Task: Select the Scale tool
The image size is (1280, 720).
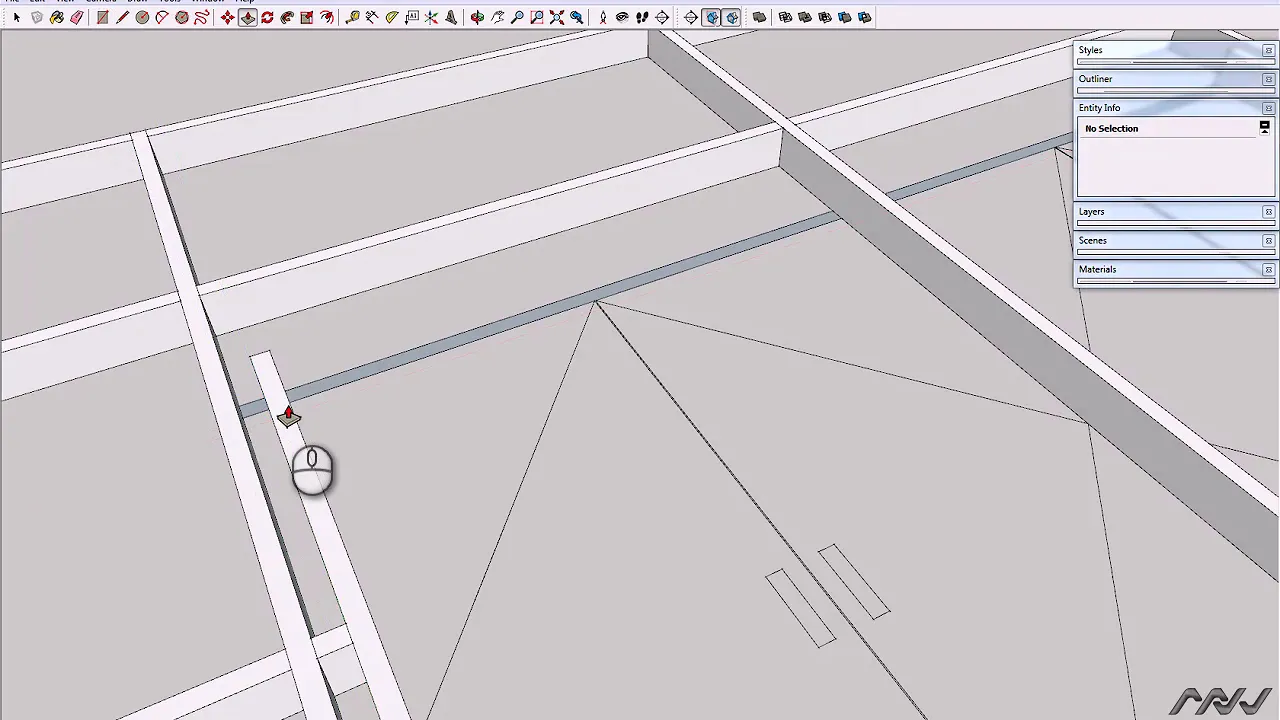Action: (x=307, y=17)
